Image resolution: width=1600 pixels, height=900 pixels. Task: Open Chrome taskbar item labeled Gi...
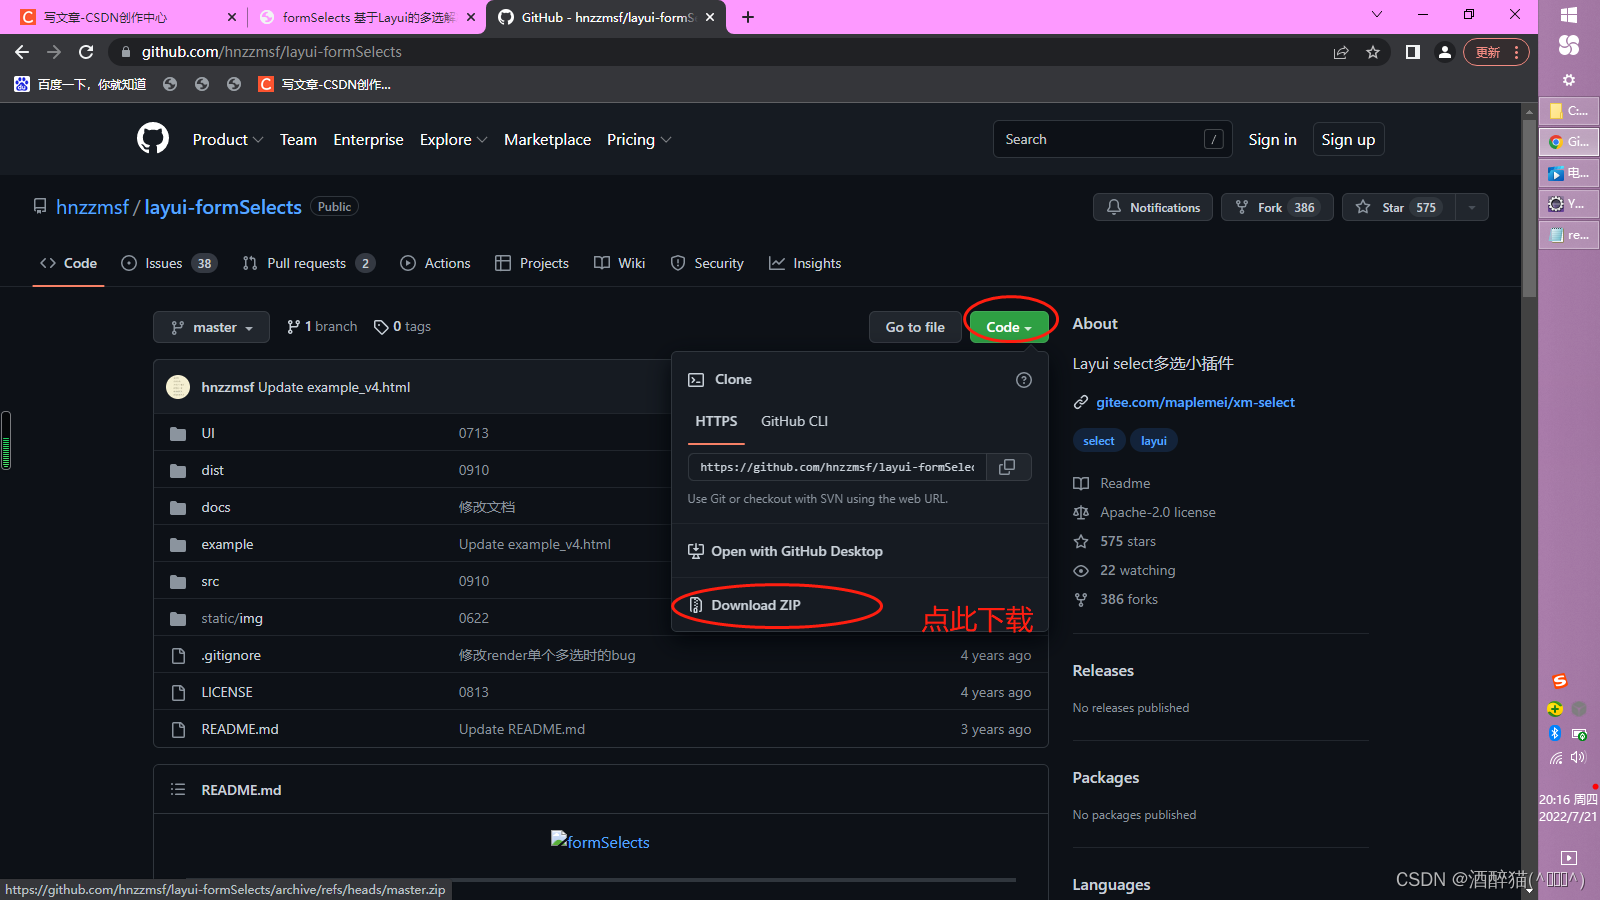[x=1569, y=142]
